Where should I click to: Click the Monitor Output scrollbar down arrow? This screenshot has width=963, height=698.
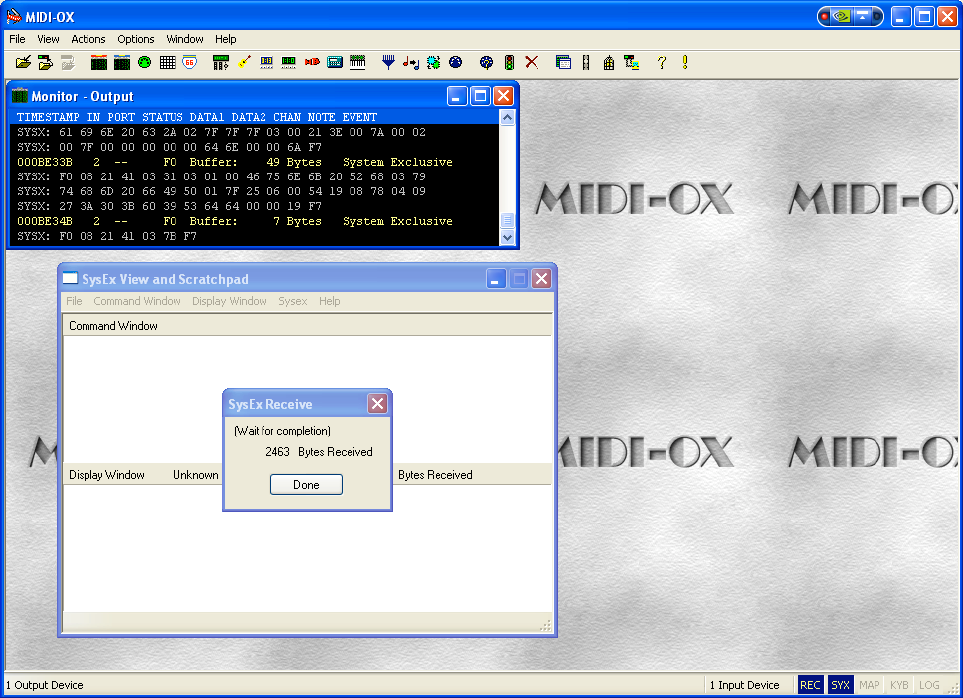click(x=507, y=237)
